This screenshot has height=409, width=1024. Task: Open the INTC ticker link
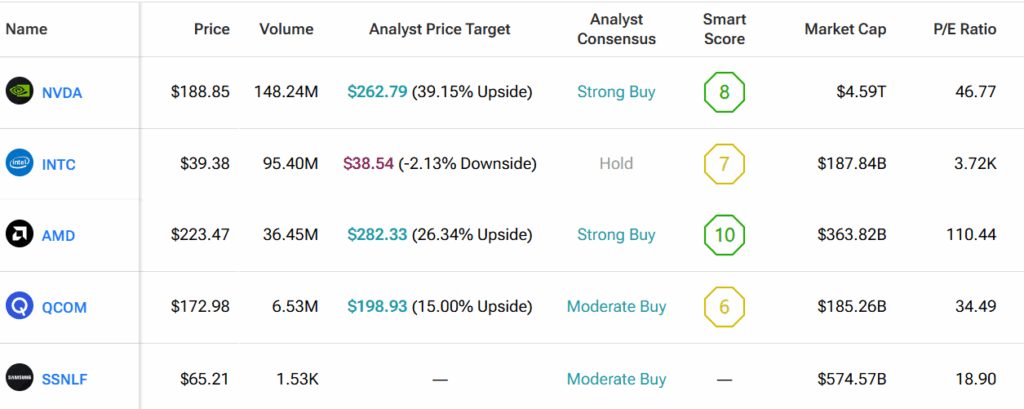pos(59,165)
